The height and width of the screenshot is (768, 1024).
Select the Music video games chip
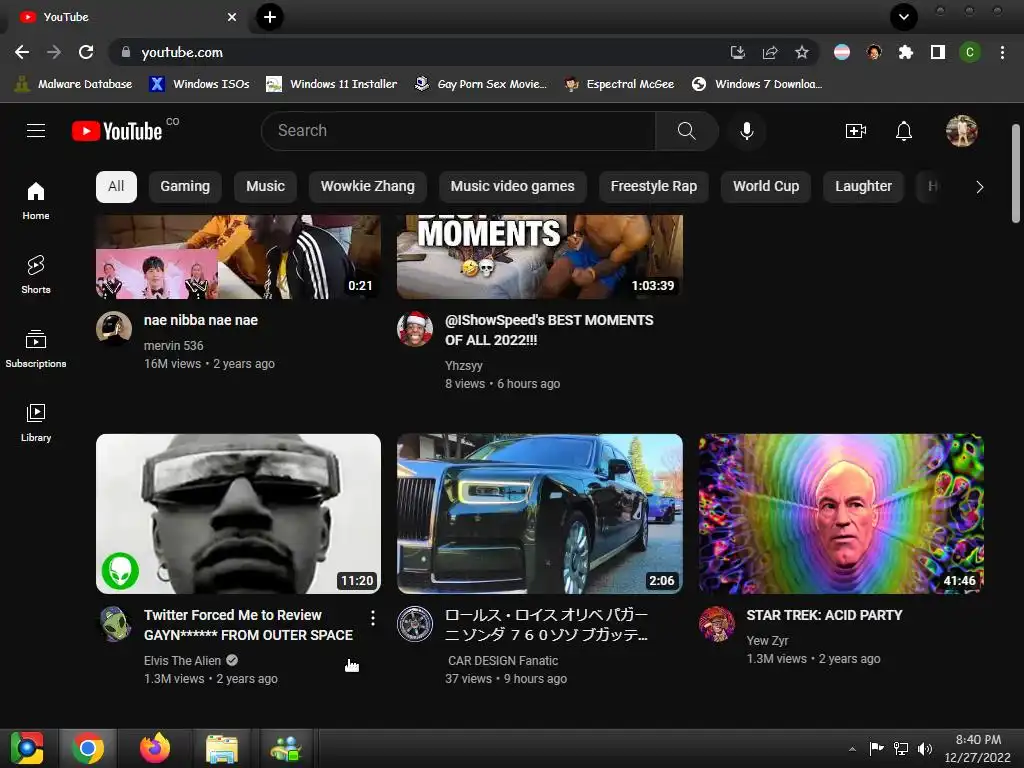[512, 187]
